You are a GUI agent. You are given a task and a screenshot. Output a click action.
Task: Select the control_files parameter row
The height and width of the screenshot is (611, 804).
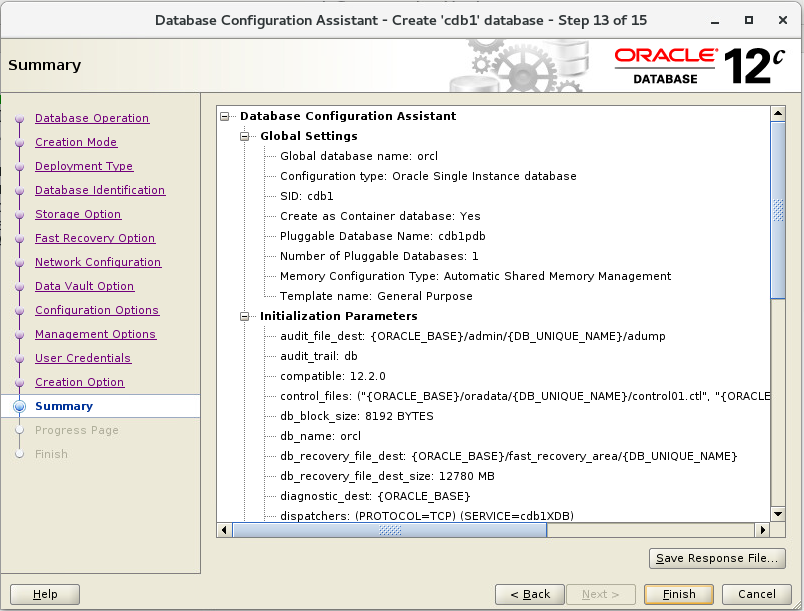(525, 396)
